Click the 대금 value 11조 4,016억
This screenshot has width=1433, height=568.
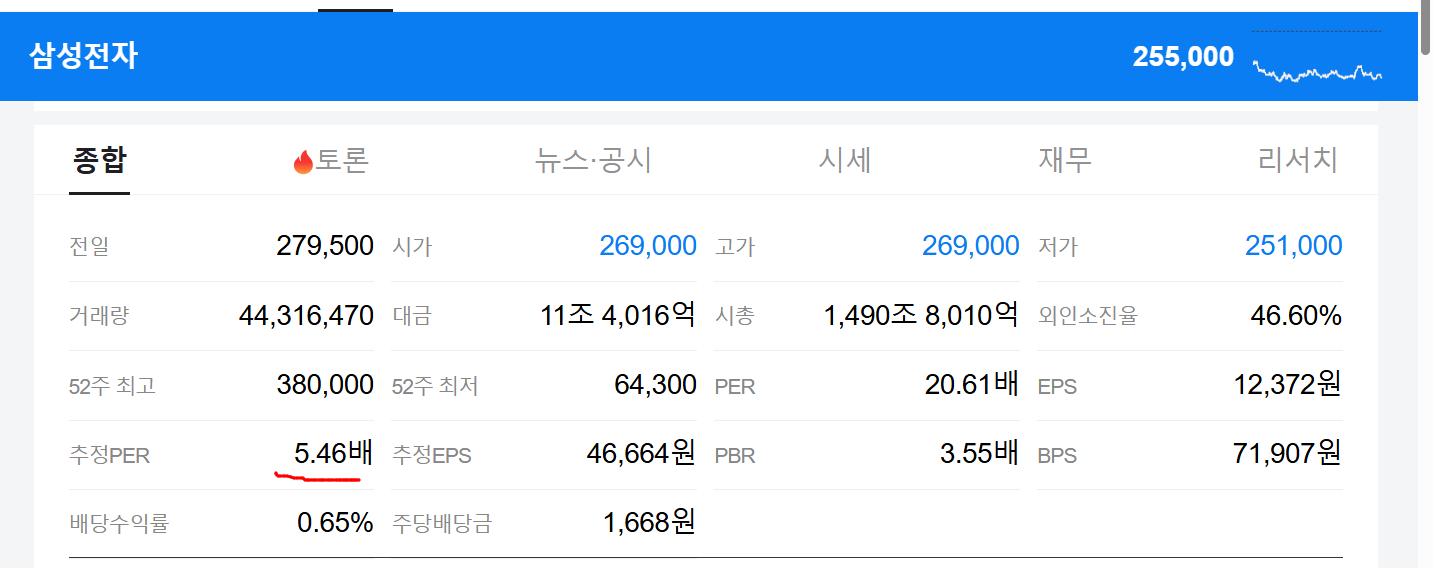click(x=618, y=316)
